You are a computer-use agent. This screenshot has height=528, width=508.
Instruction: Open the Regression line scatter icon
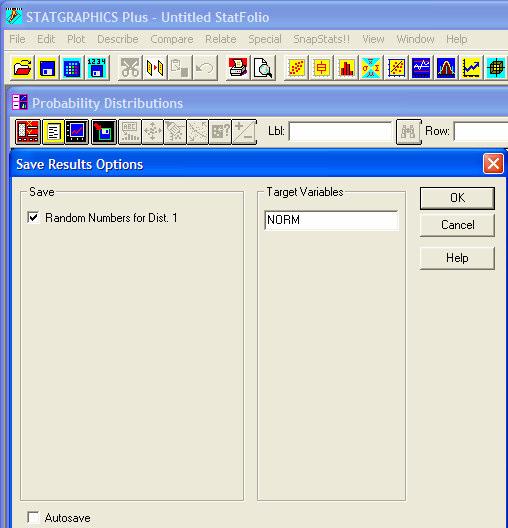click(x=396, y=68)
